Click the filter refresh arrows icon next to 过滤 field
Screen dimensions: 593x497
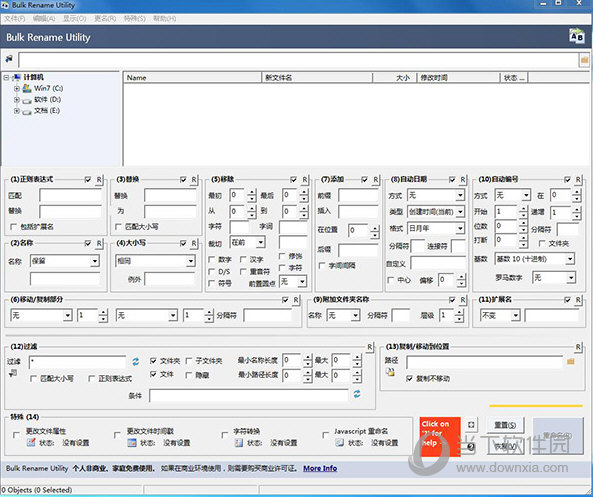click(135, 362)
